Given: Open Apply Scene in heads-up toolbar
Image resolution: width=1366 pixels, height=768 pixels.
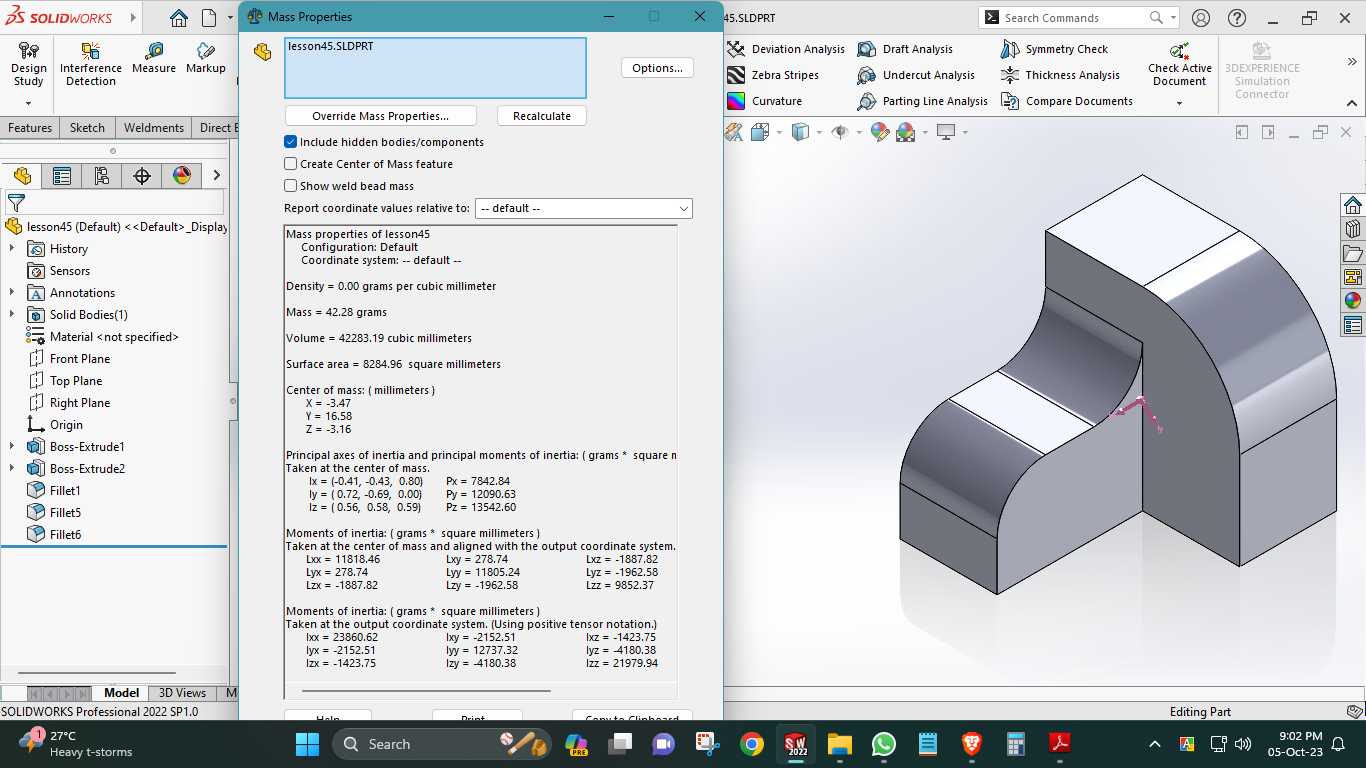Looking at the screenshot, I should coord(906,132).
